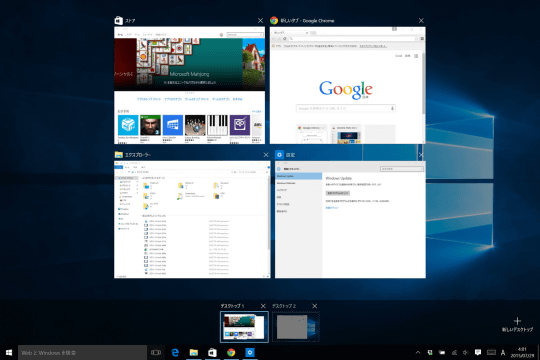This screenshot has width=540, height=360.
Task: Open Google Chrome from the taskbar
Action: click(x=231, y=352)
